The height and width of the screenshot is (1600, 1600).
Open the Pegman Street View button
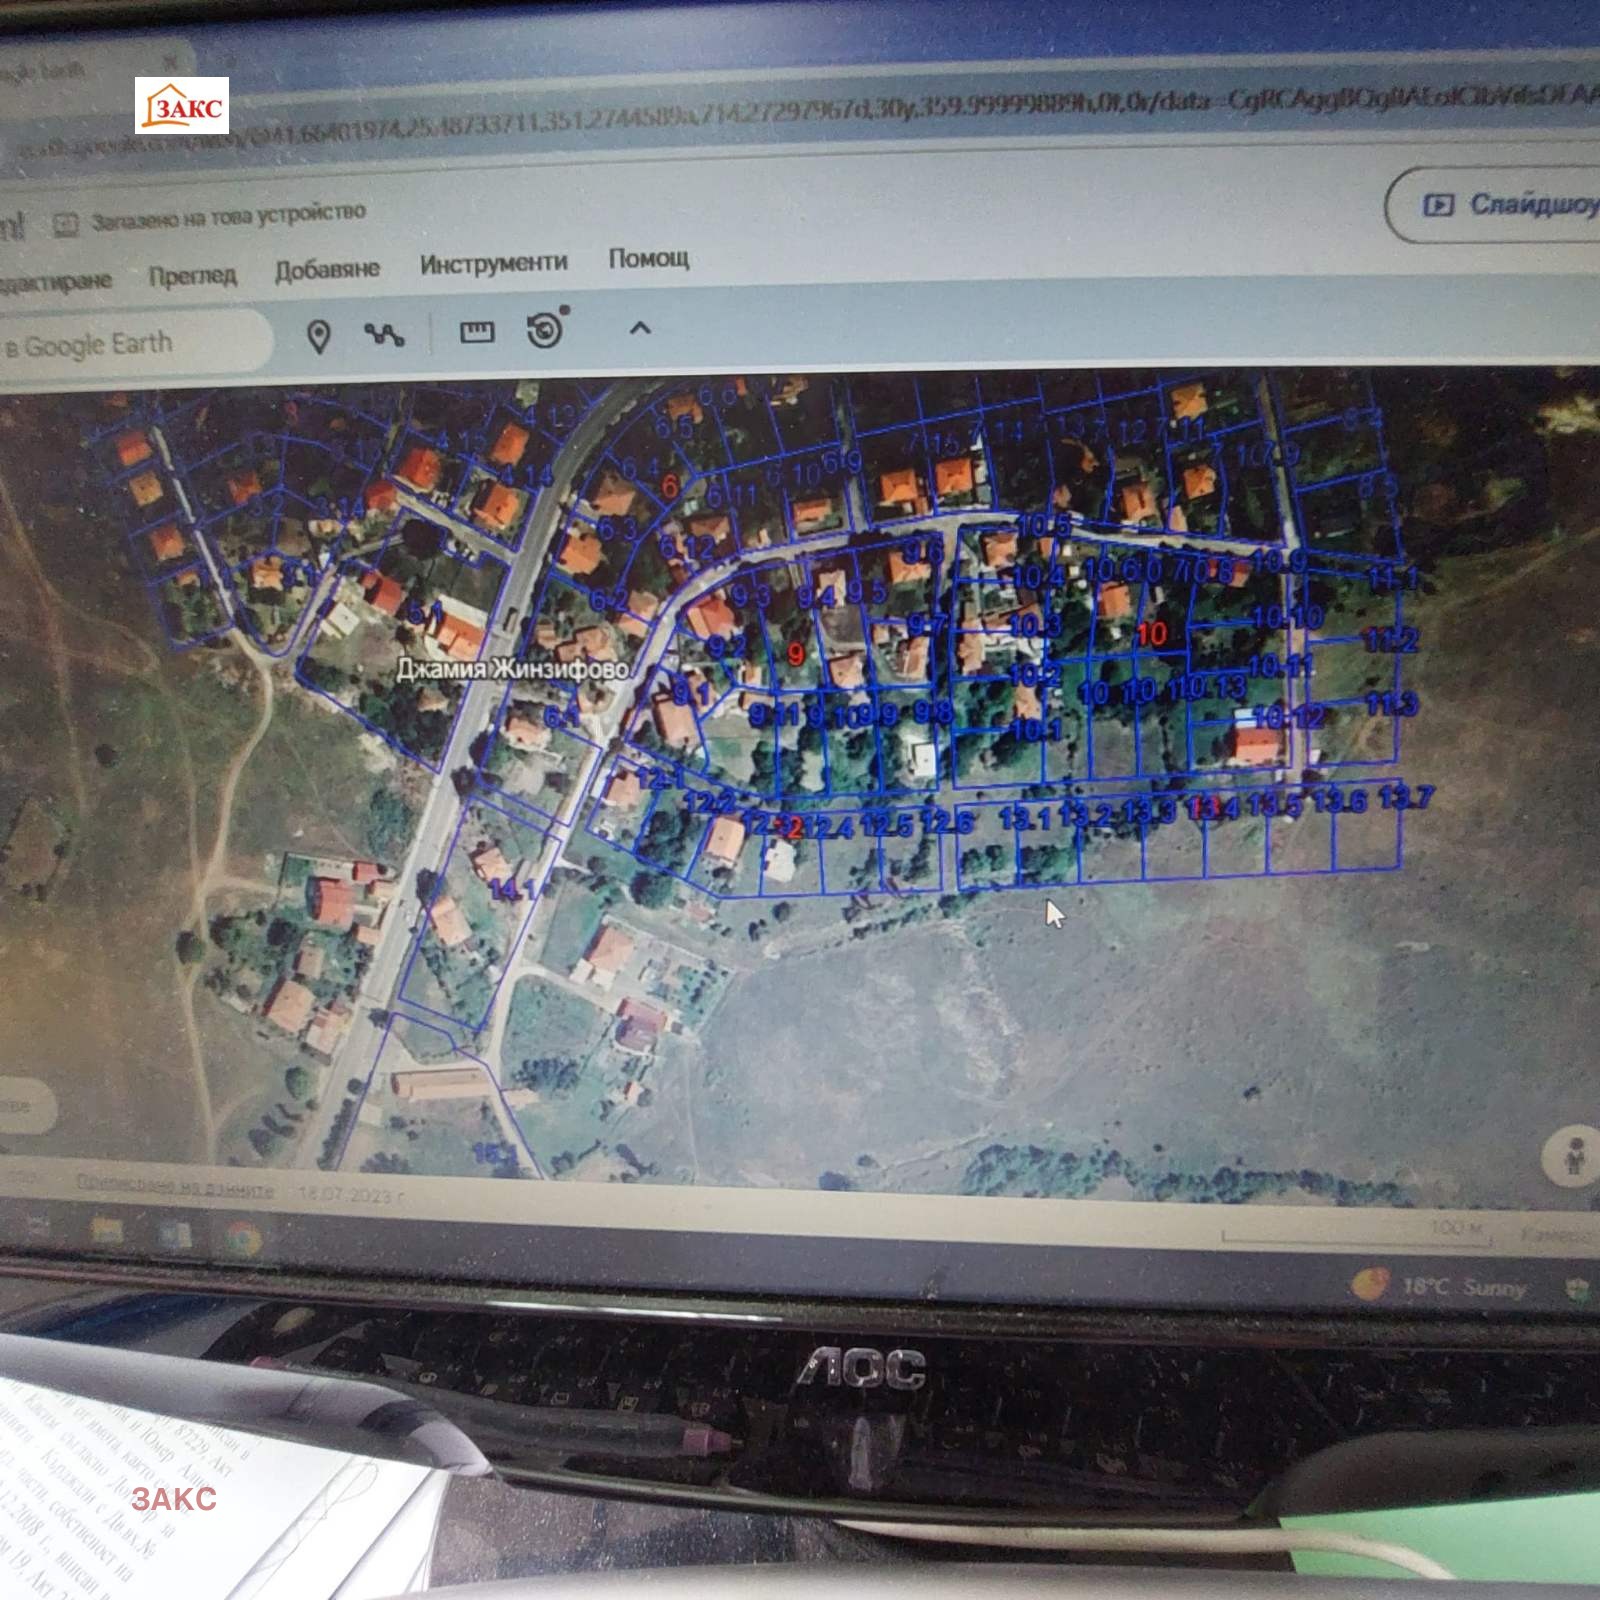click(x=1573, y=1155)
